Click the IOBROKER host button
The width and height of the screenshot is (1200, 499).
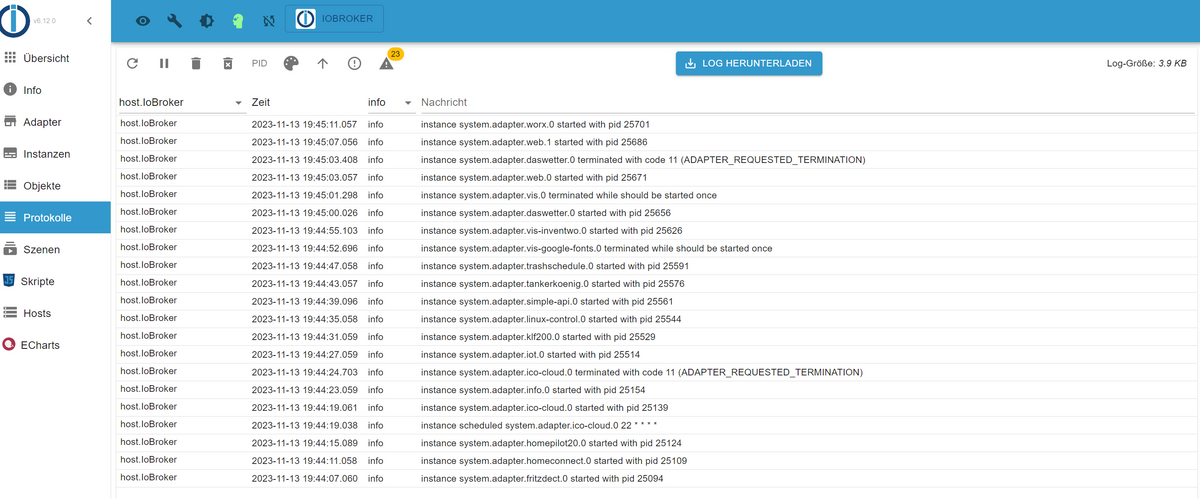334,19
